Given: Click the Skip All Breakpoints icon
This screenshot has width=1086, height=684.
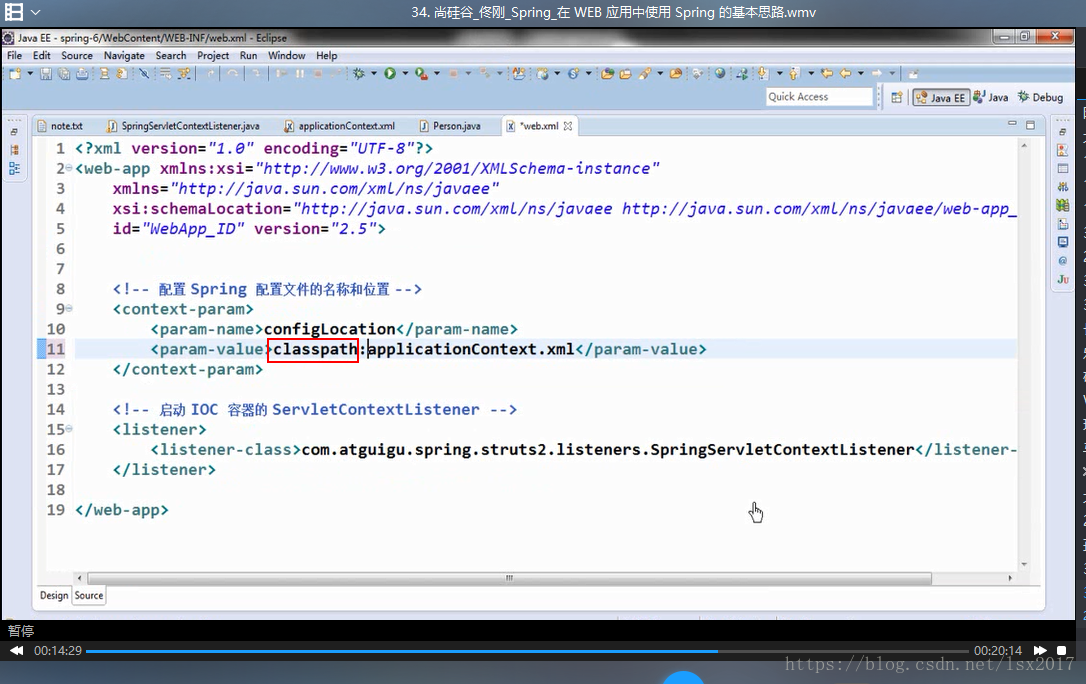Looking at the screenshot, I should tap(144, 73).
